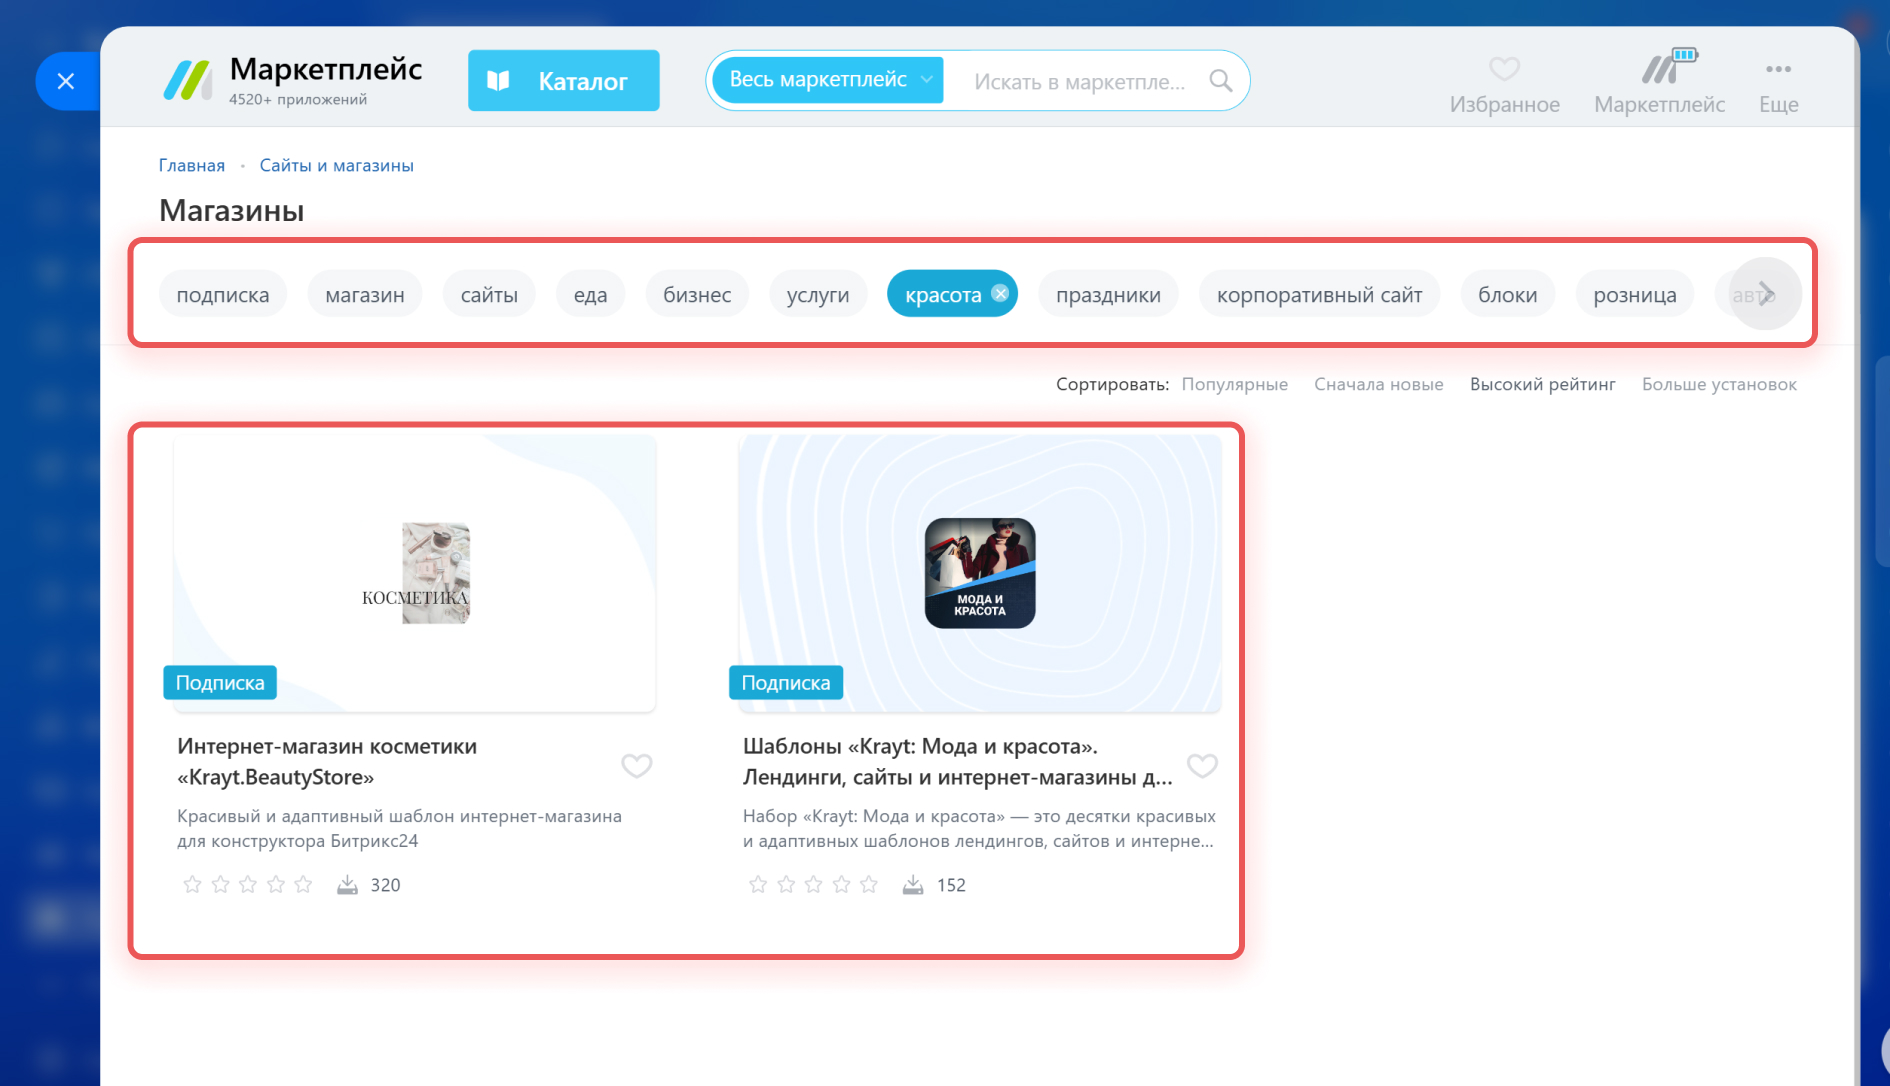
Task: Select the розница tag
Action: point(1635,294)
